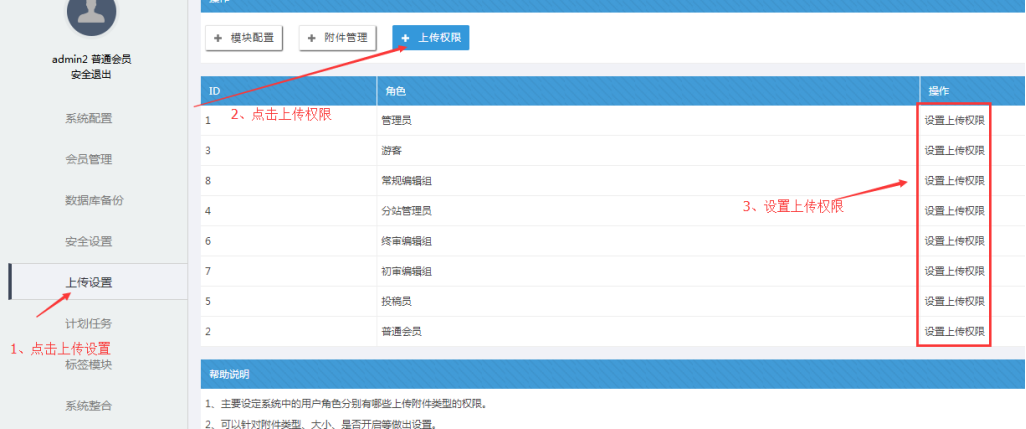Click 安全退出 to log out
1026x429 pixels.
click(91, 75)
